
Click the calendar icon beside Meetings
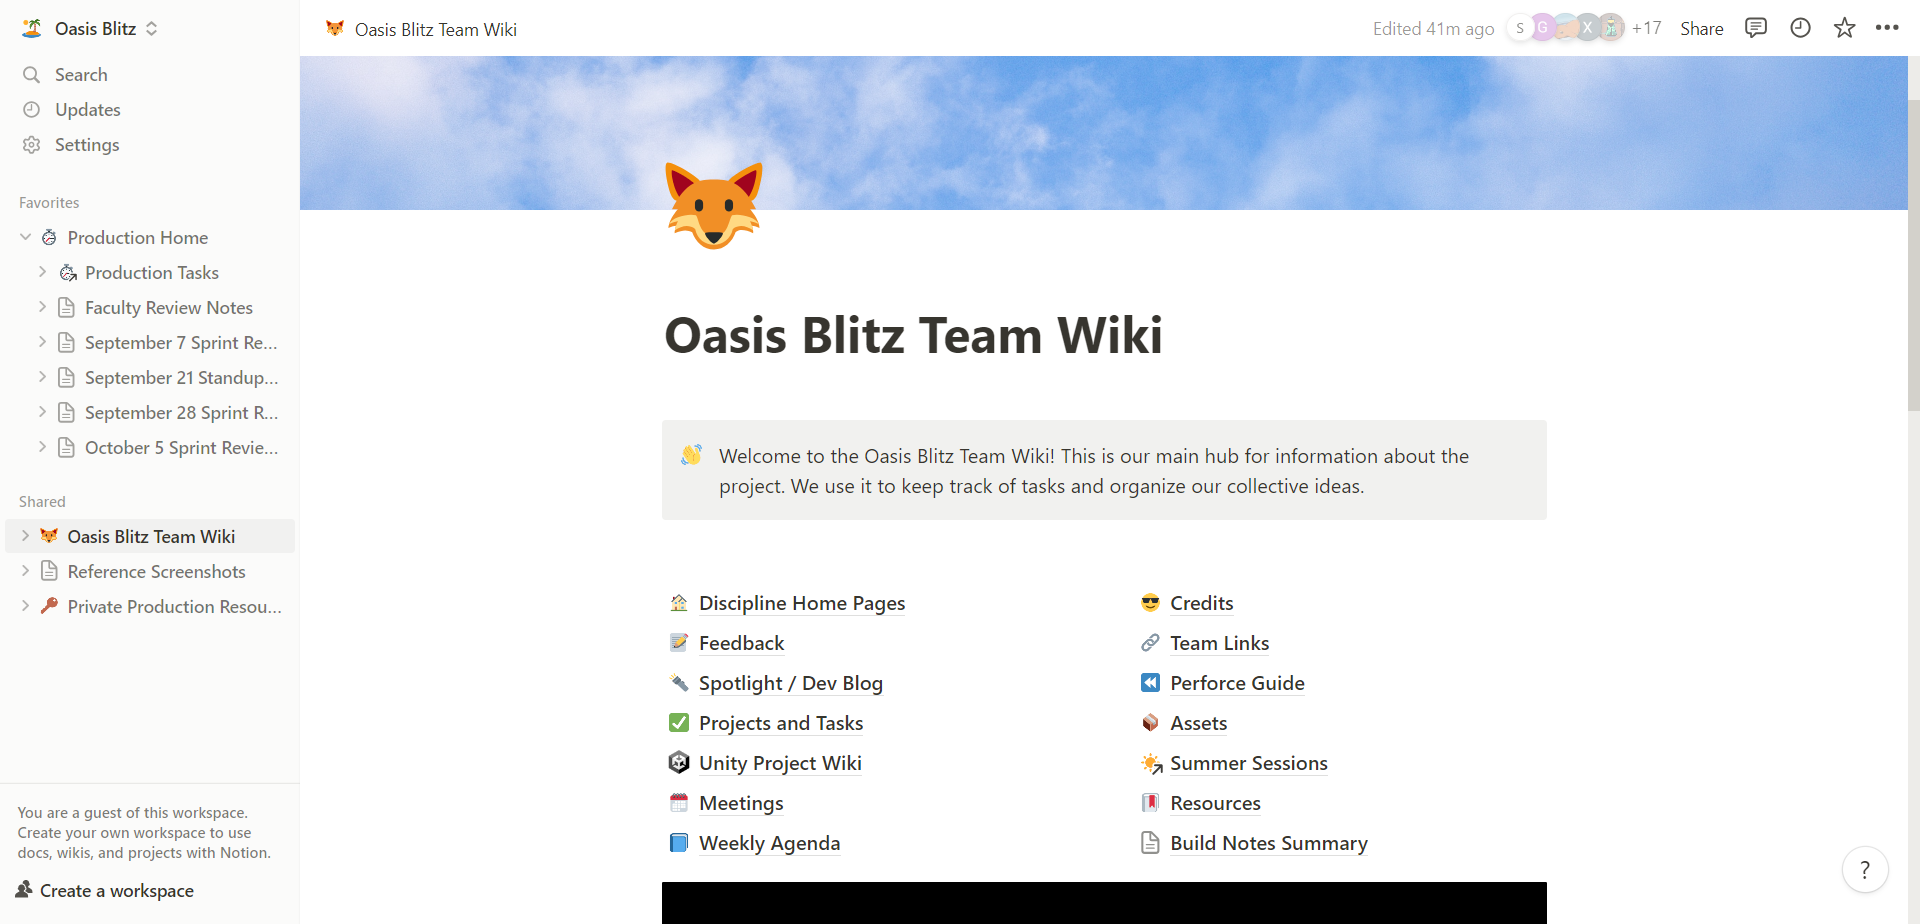(679, 803)
